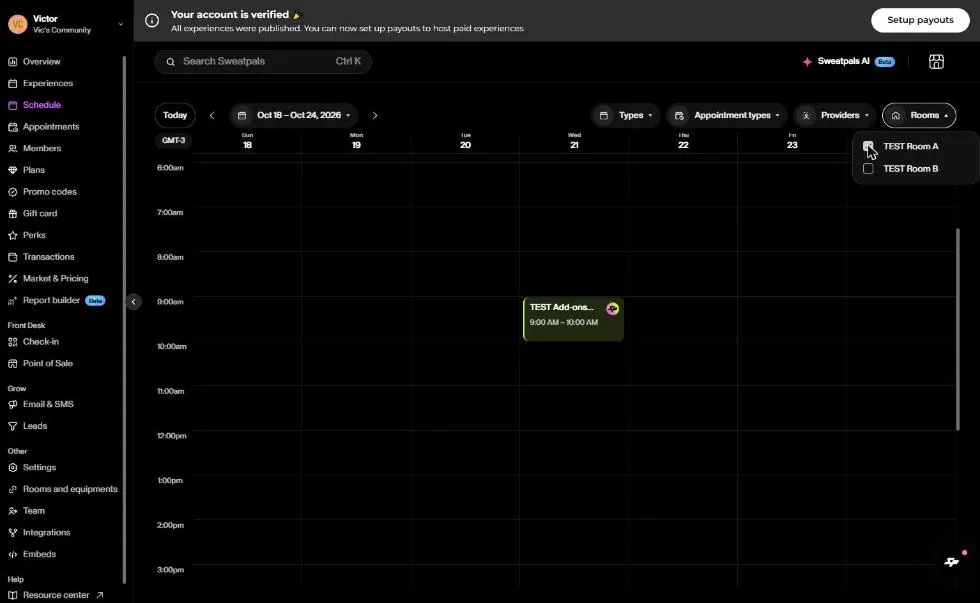The height and width of the screenshot is (603, 980).
Task: Open the Sweatpals AI assistant
Action: (849, 61)
